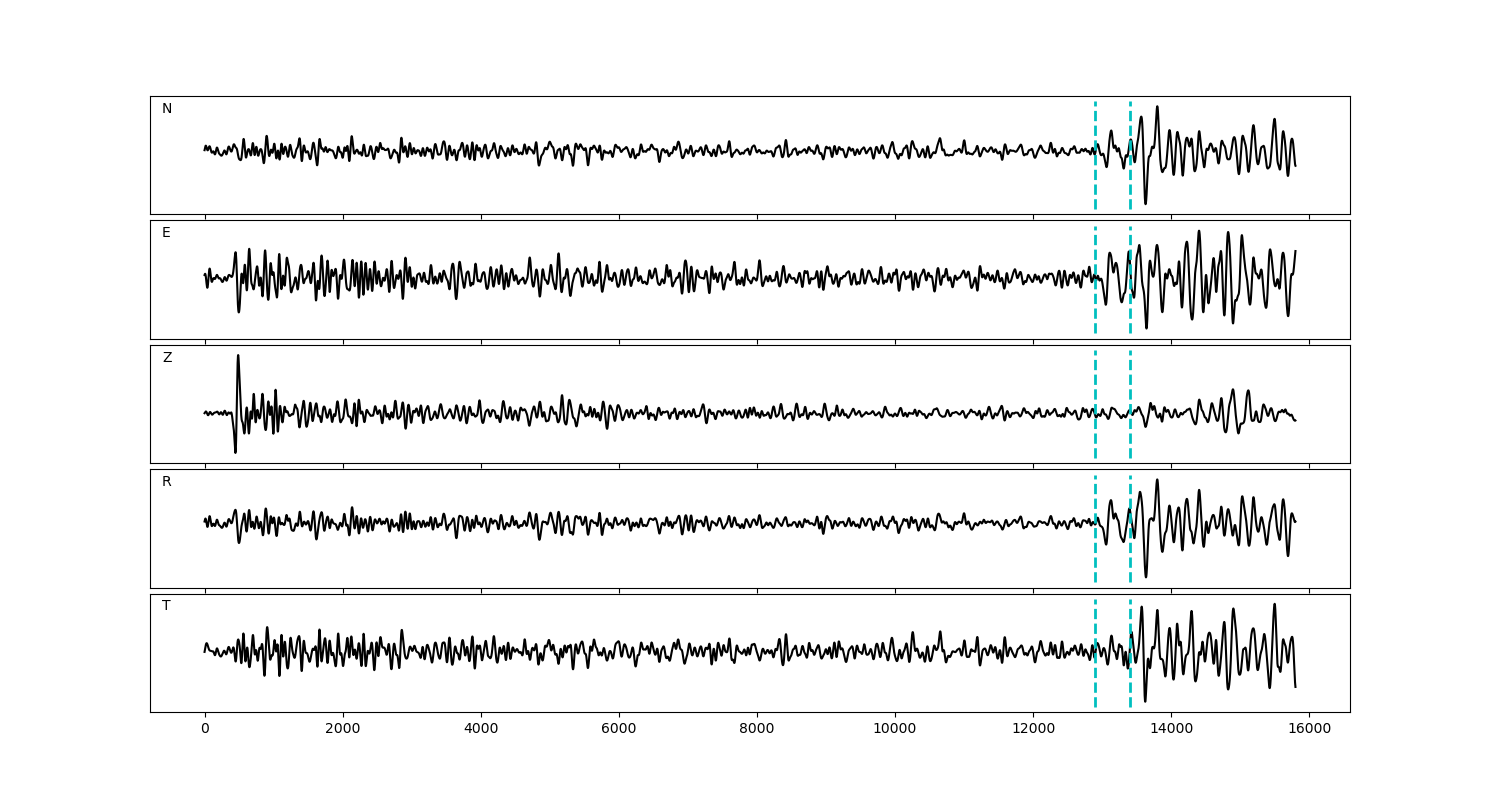The height and width of the screenshot is (800, 1500).
Task: Click the Z panel label
Action: (x=167, y=358)
